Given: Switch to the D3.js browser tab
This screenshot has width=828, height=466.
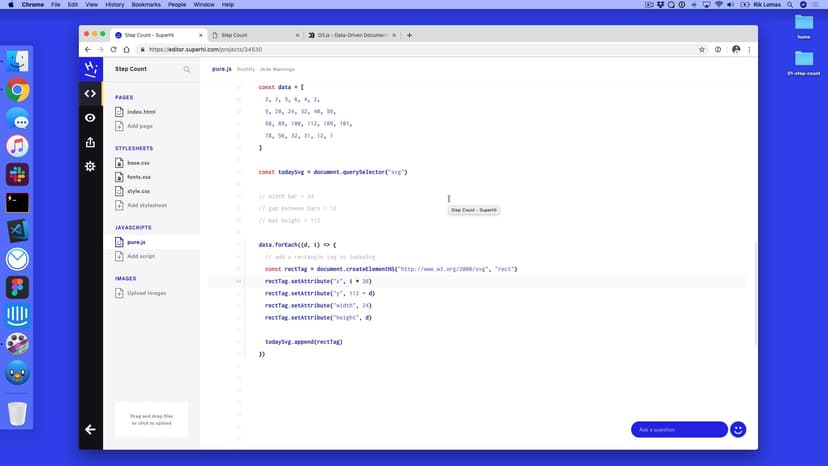Looking at the screenshot, I should 350,35.
